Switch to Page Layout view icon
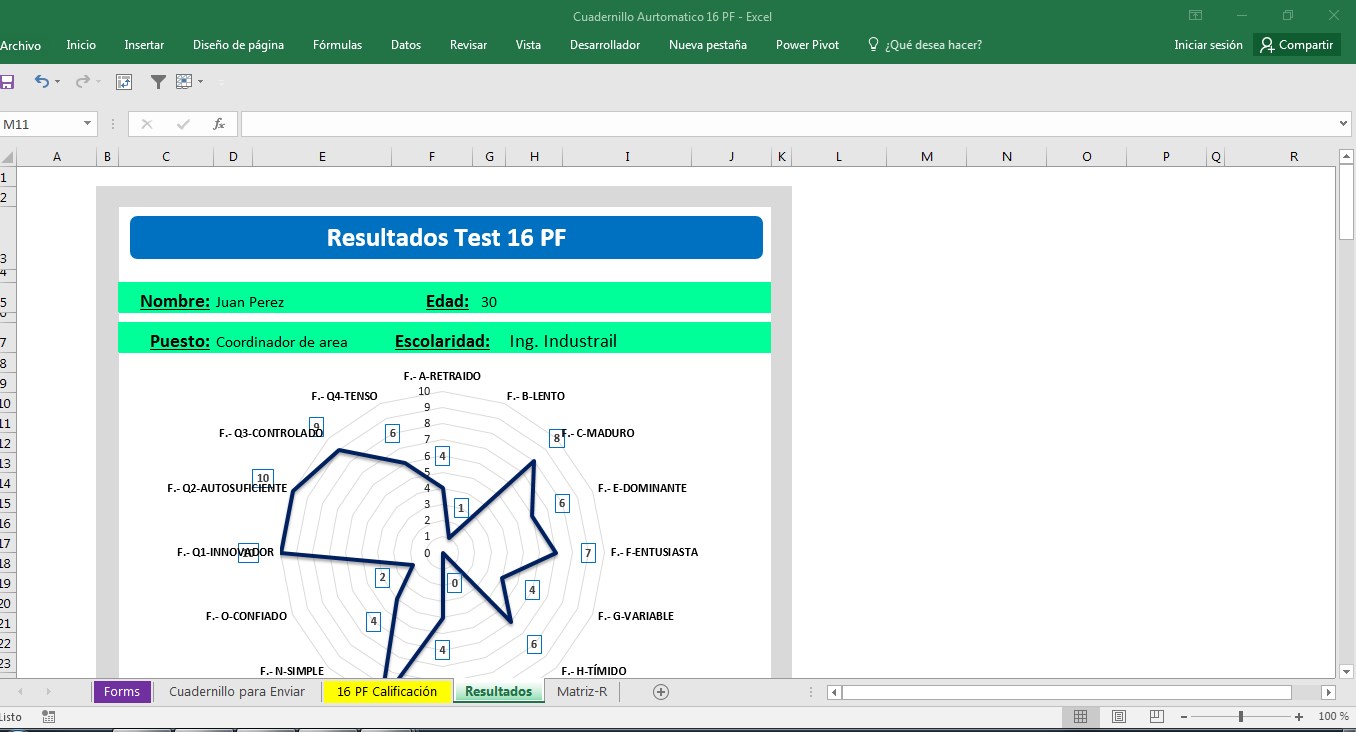The image size is (1356, 732). coord(1119,717)
